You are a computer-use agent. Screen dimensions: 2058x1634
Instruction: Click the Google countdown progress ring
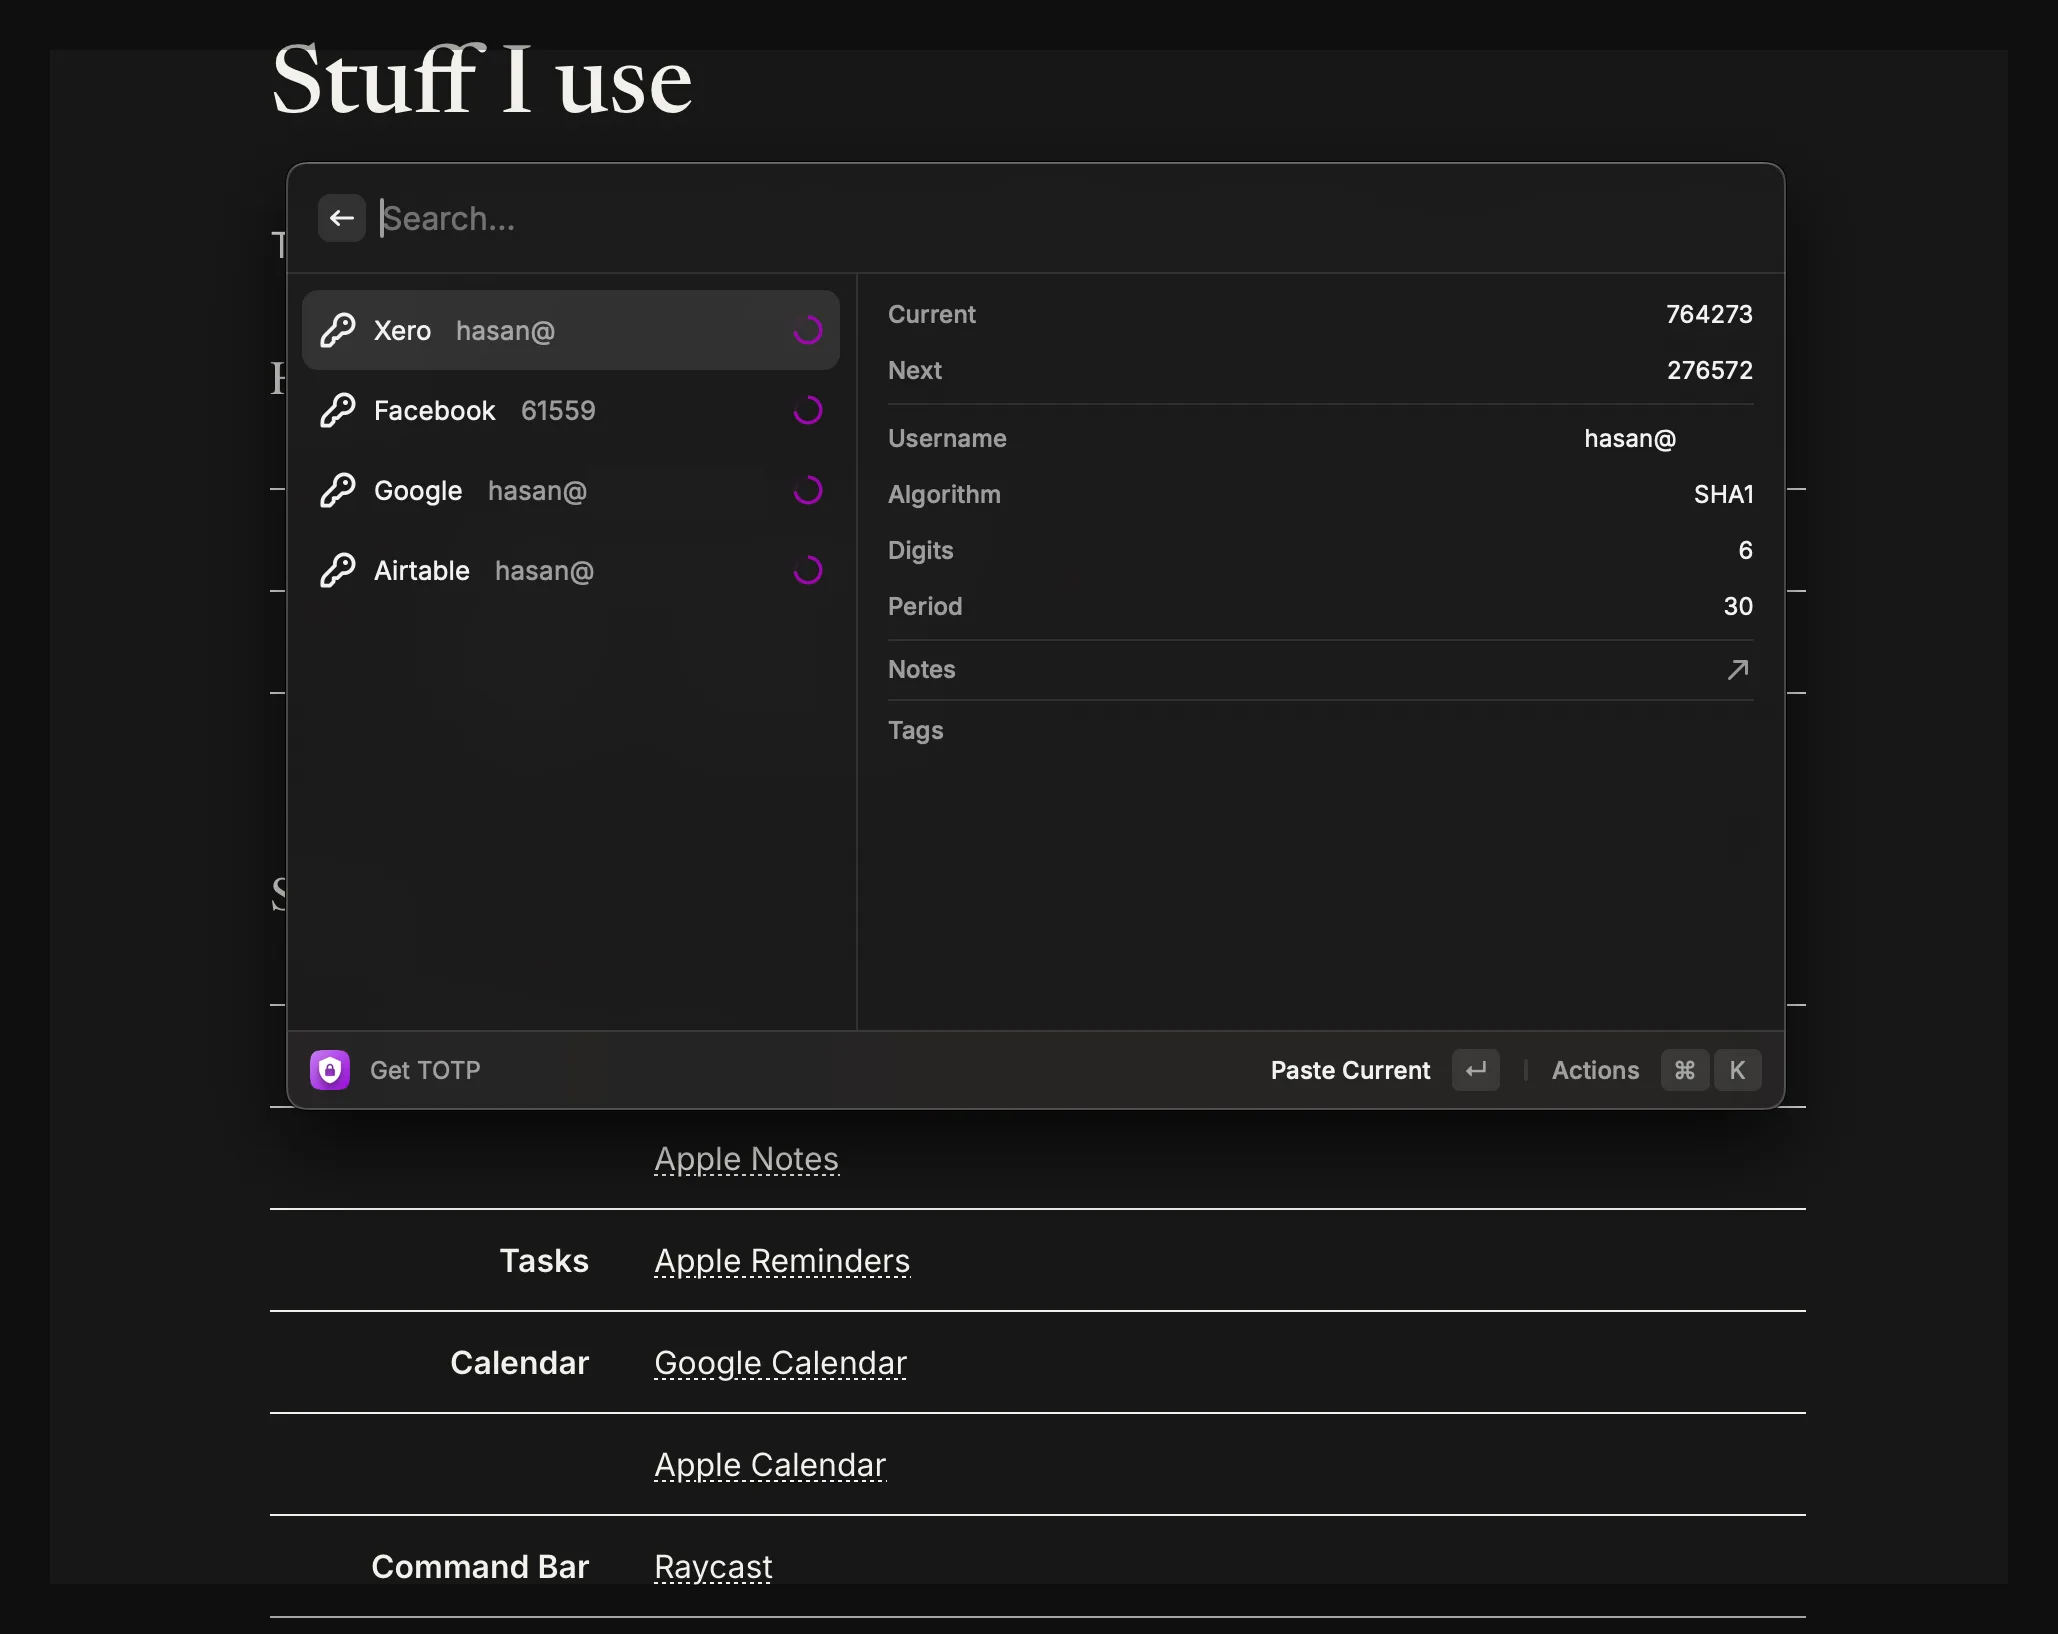[x=808, y=490]
